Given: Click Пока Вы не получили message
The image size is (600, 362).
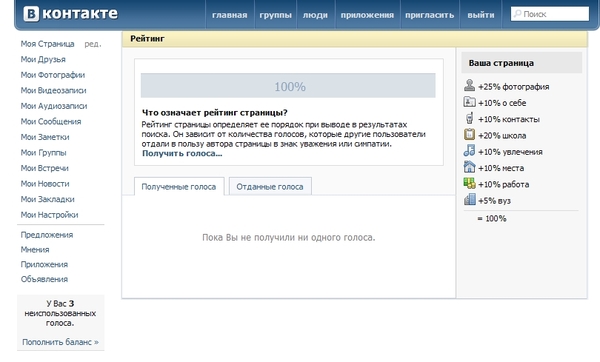Looking at the screenshot, I should click(x=289, y=238).
